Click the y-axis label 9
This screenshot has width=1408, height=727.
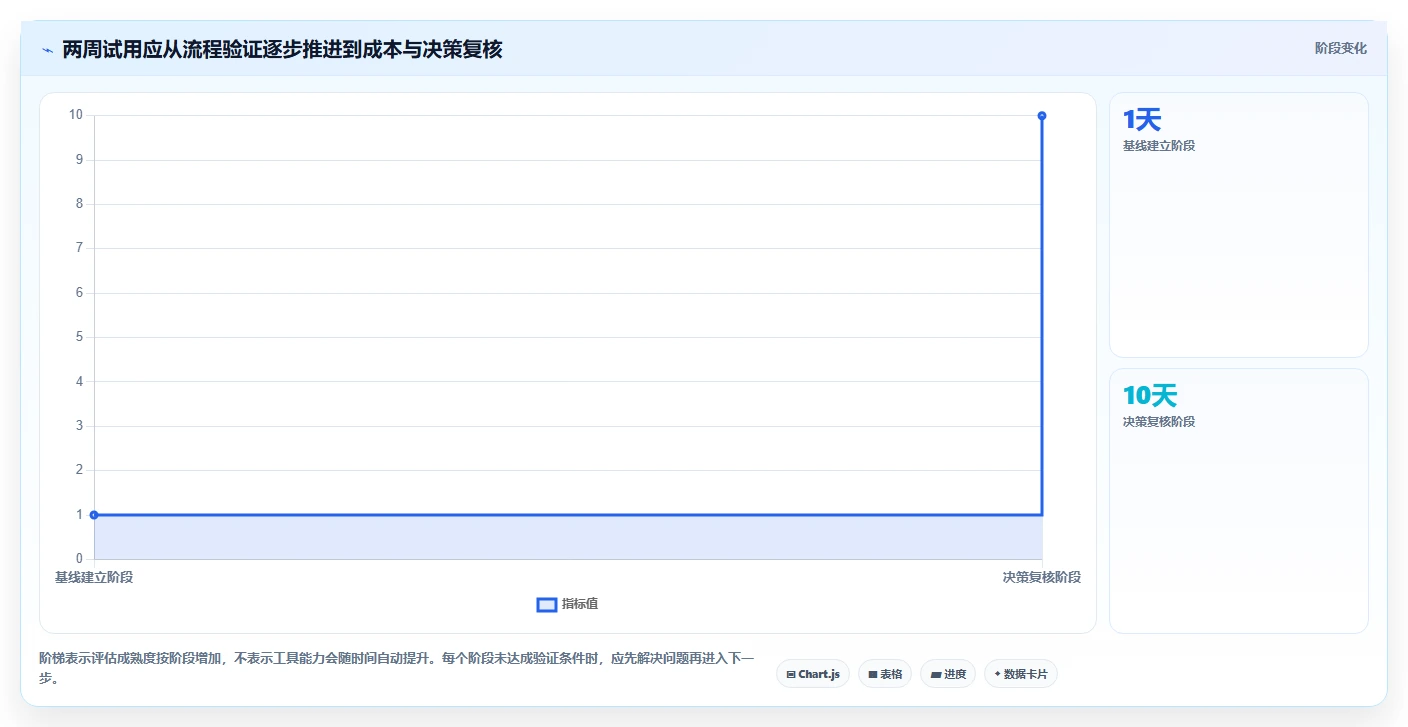79,159
